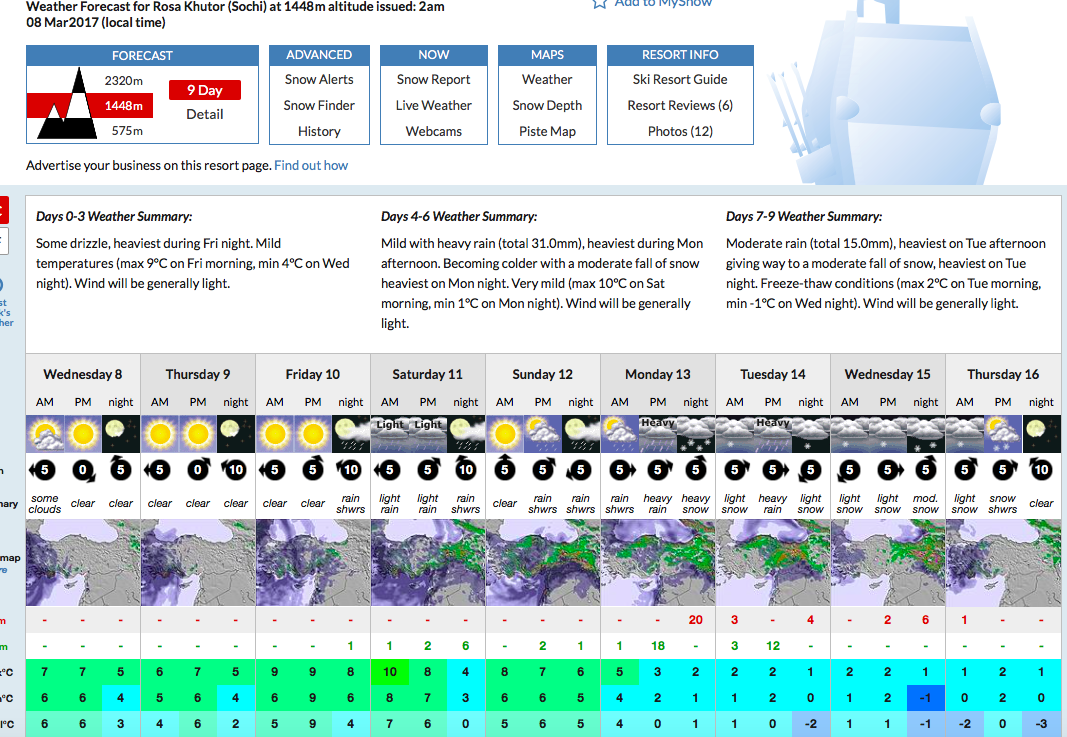Open the Thursday 16 weather map thumbnail
Viewport: 1067px width, 737px height.
click(x=1003, y=563)
